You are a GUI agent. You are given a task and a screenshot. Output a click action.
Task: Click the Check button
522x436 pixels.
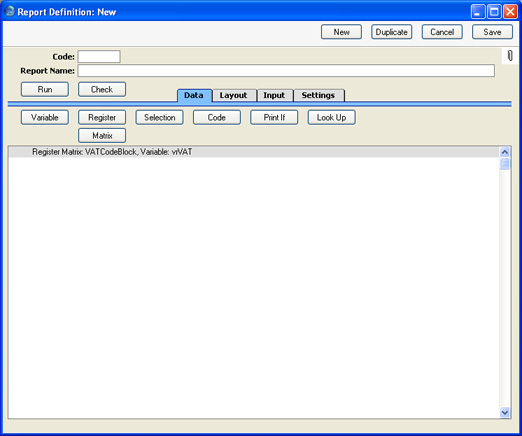tap(102, 89)
